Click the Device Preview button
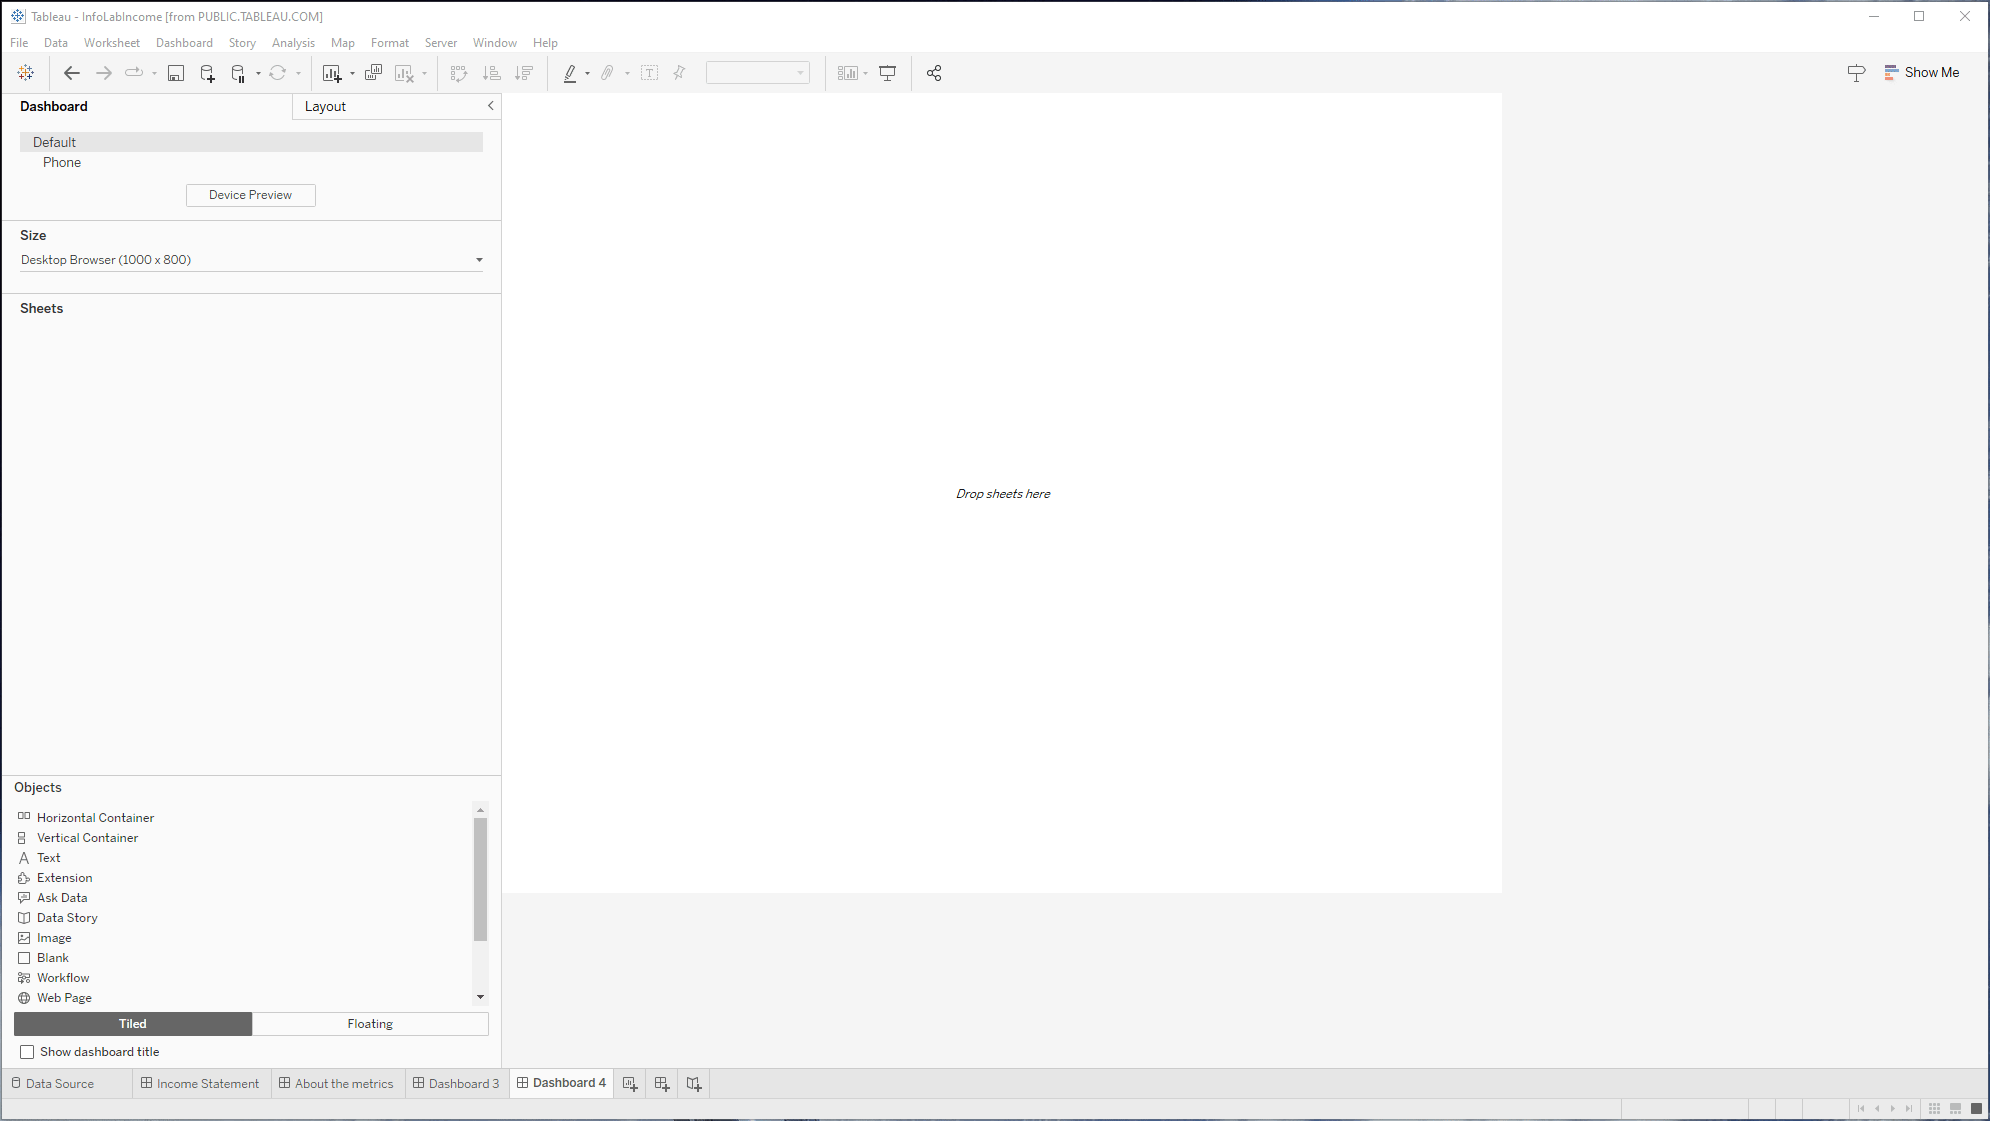1990x1121 pixels. [x=250, y=195]
